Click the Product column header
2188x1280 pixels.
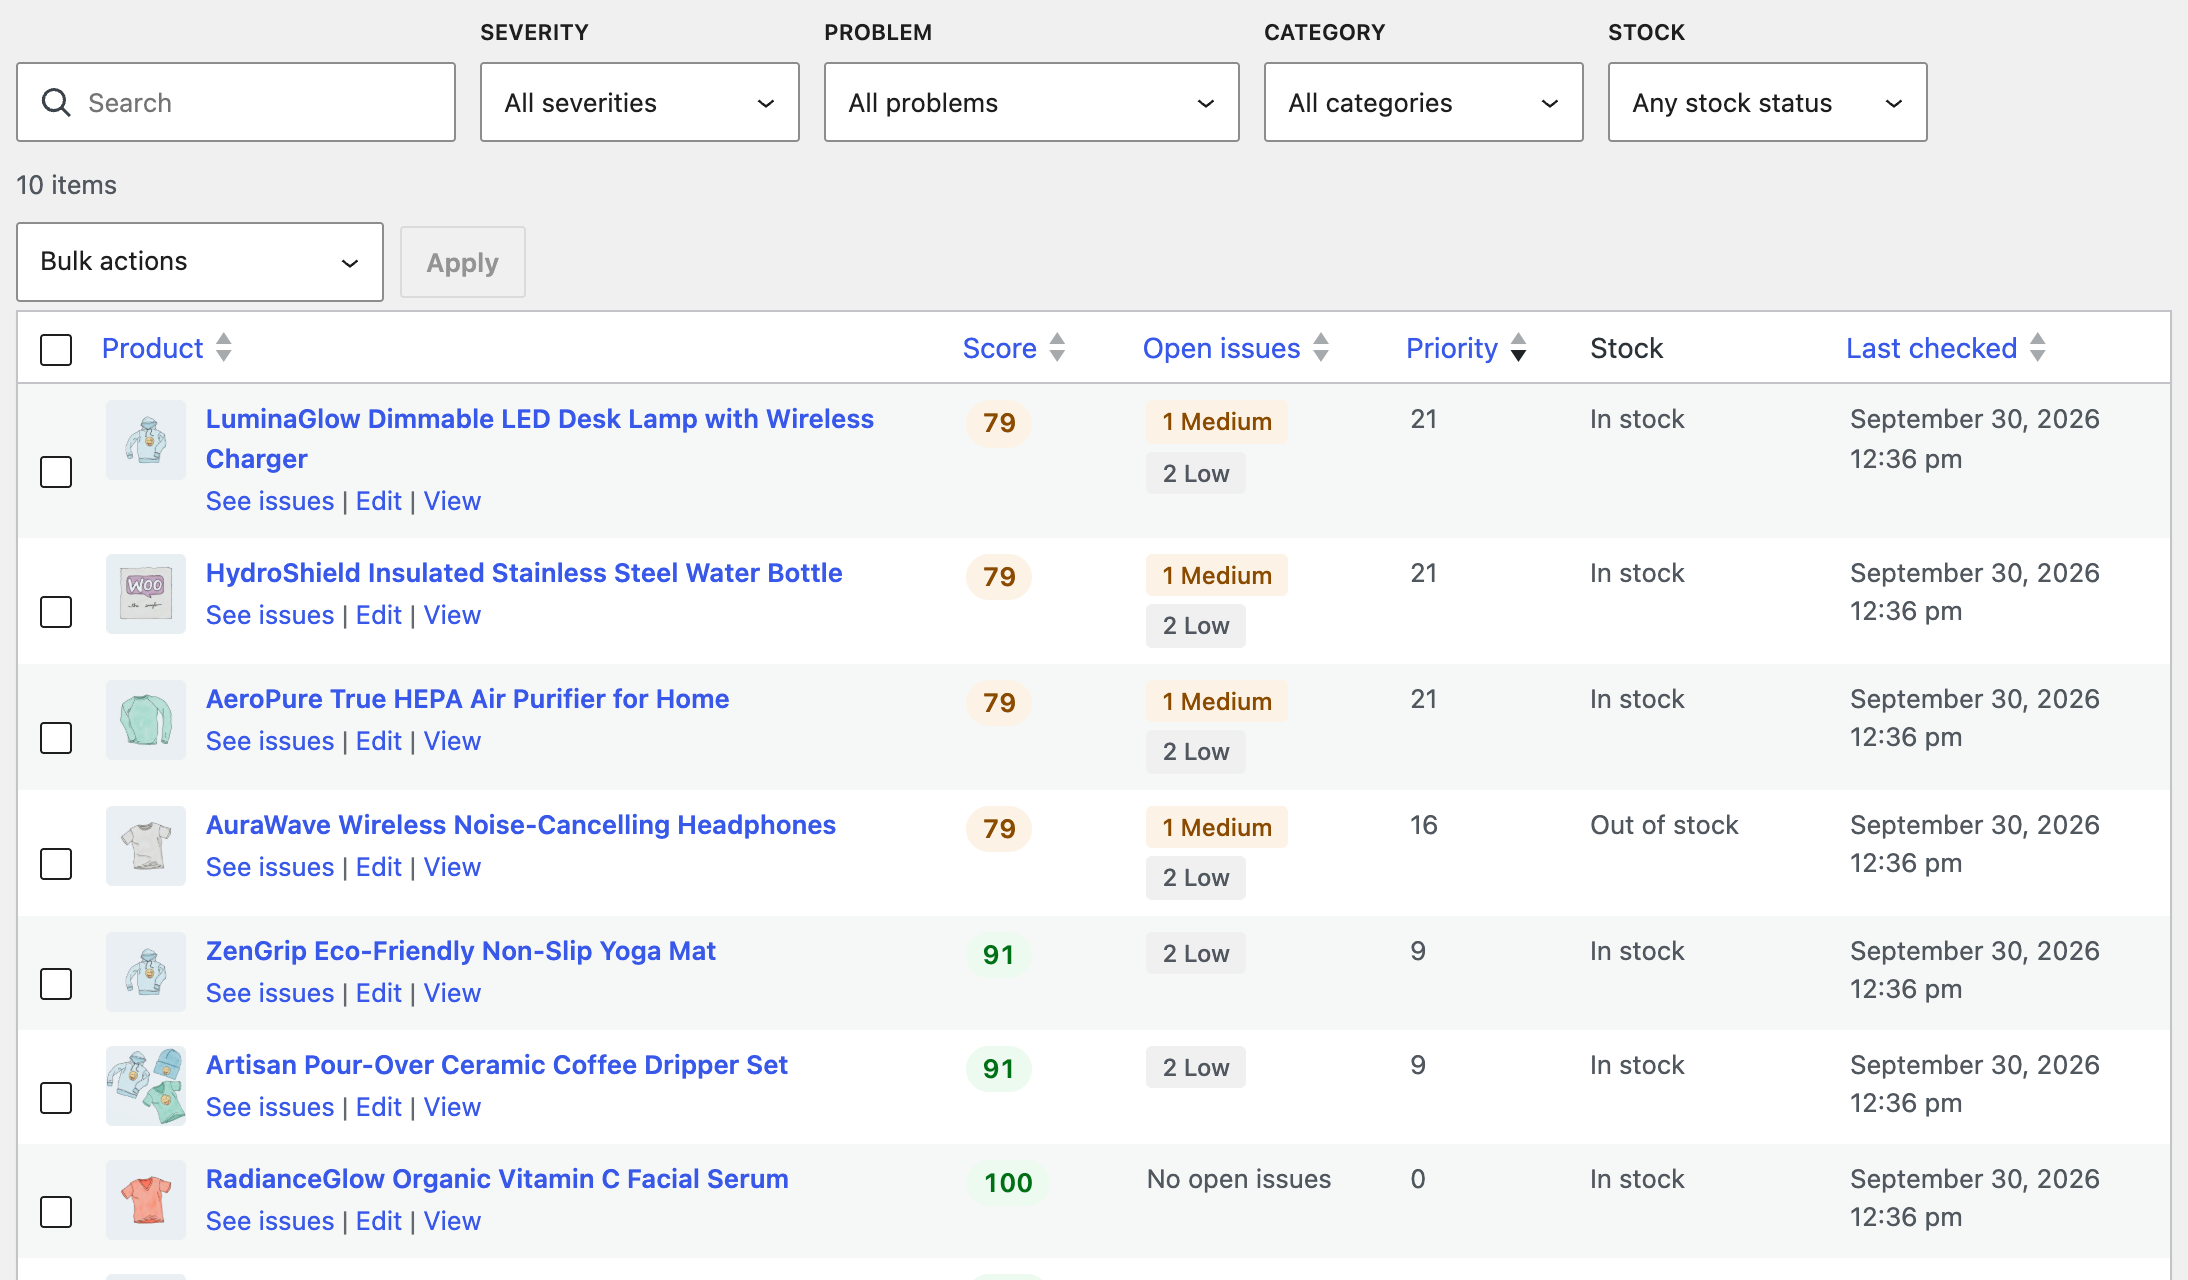(x=152, y=348)
